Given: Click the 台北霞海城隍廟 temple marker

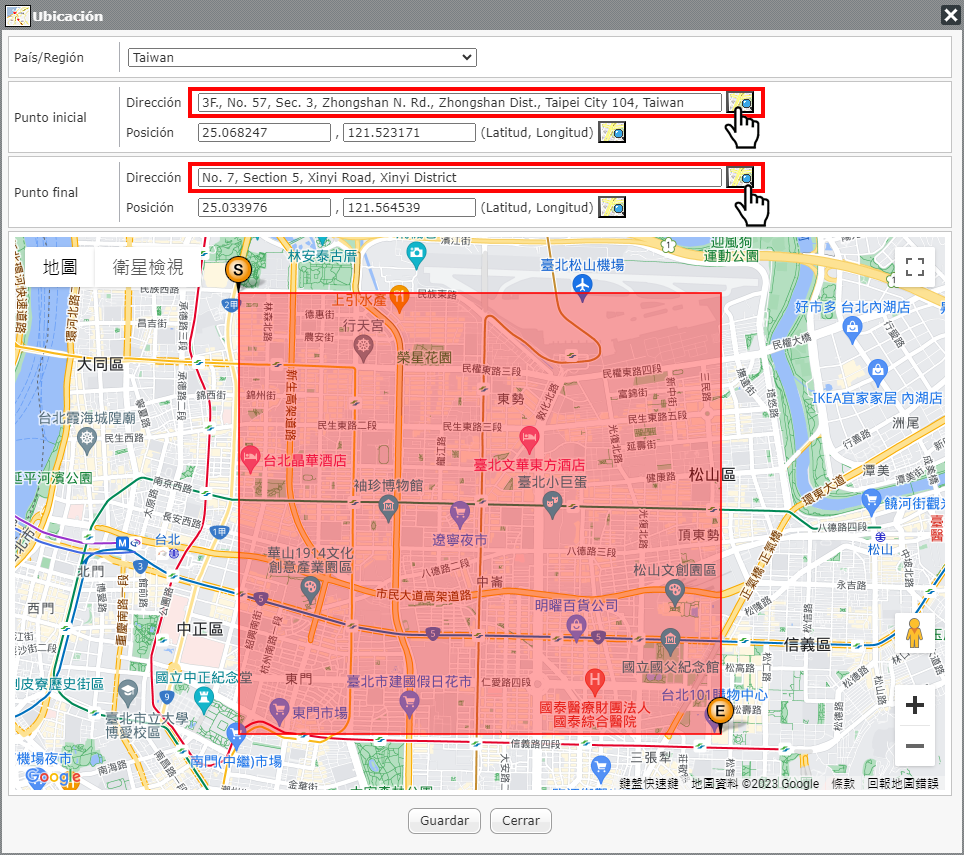Looking at the screenshot, I should [87, 439].
